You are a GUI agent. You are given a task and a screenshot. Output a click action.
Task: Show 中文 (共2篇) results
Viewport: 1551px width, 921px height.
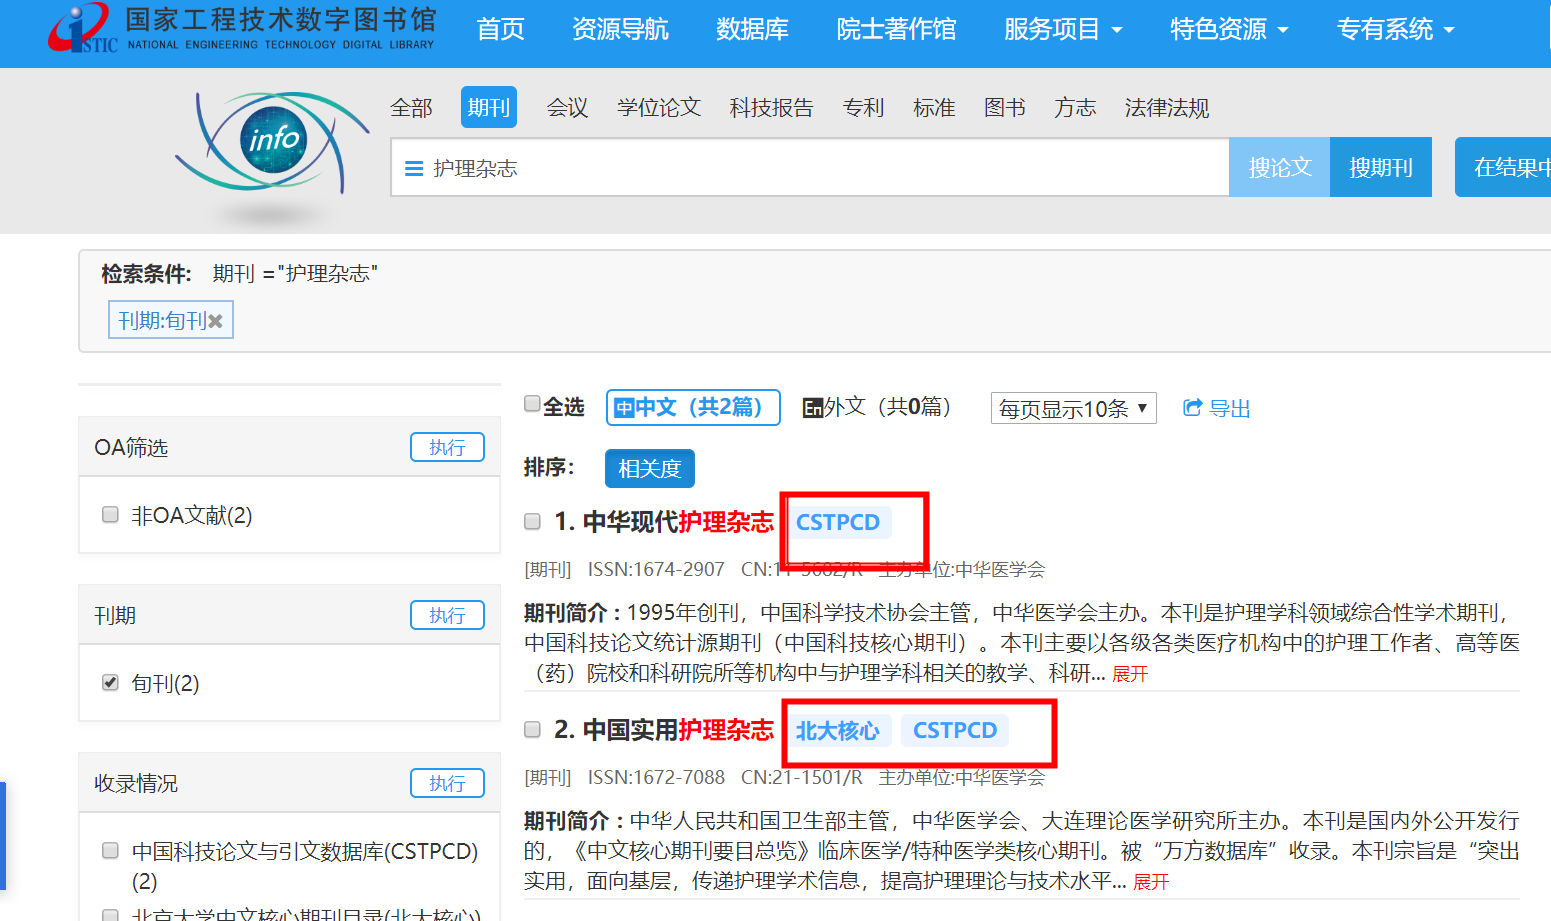(x=693, y=407)
